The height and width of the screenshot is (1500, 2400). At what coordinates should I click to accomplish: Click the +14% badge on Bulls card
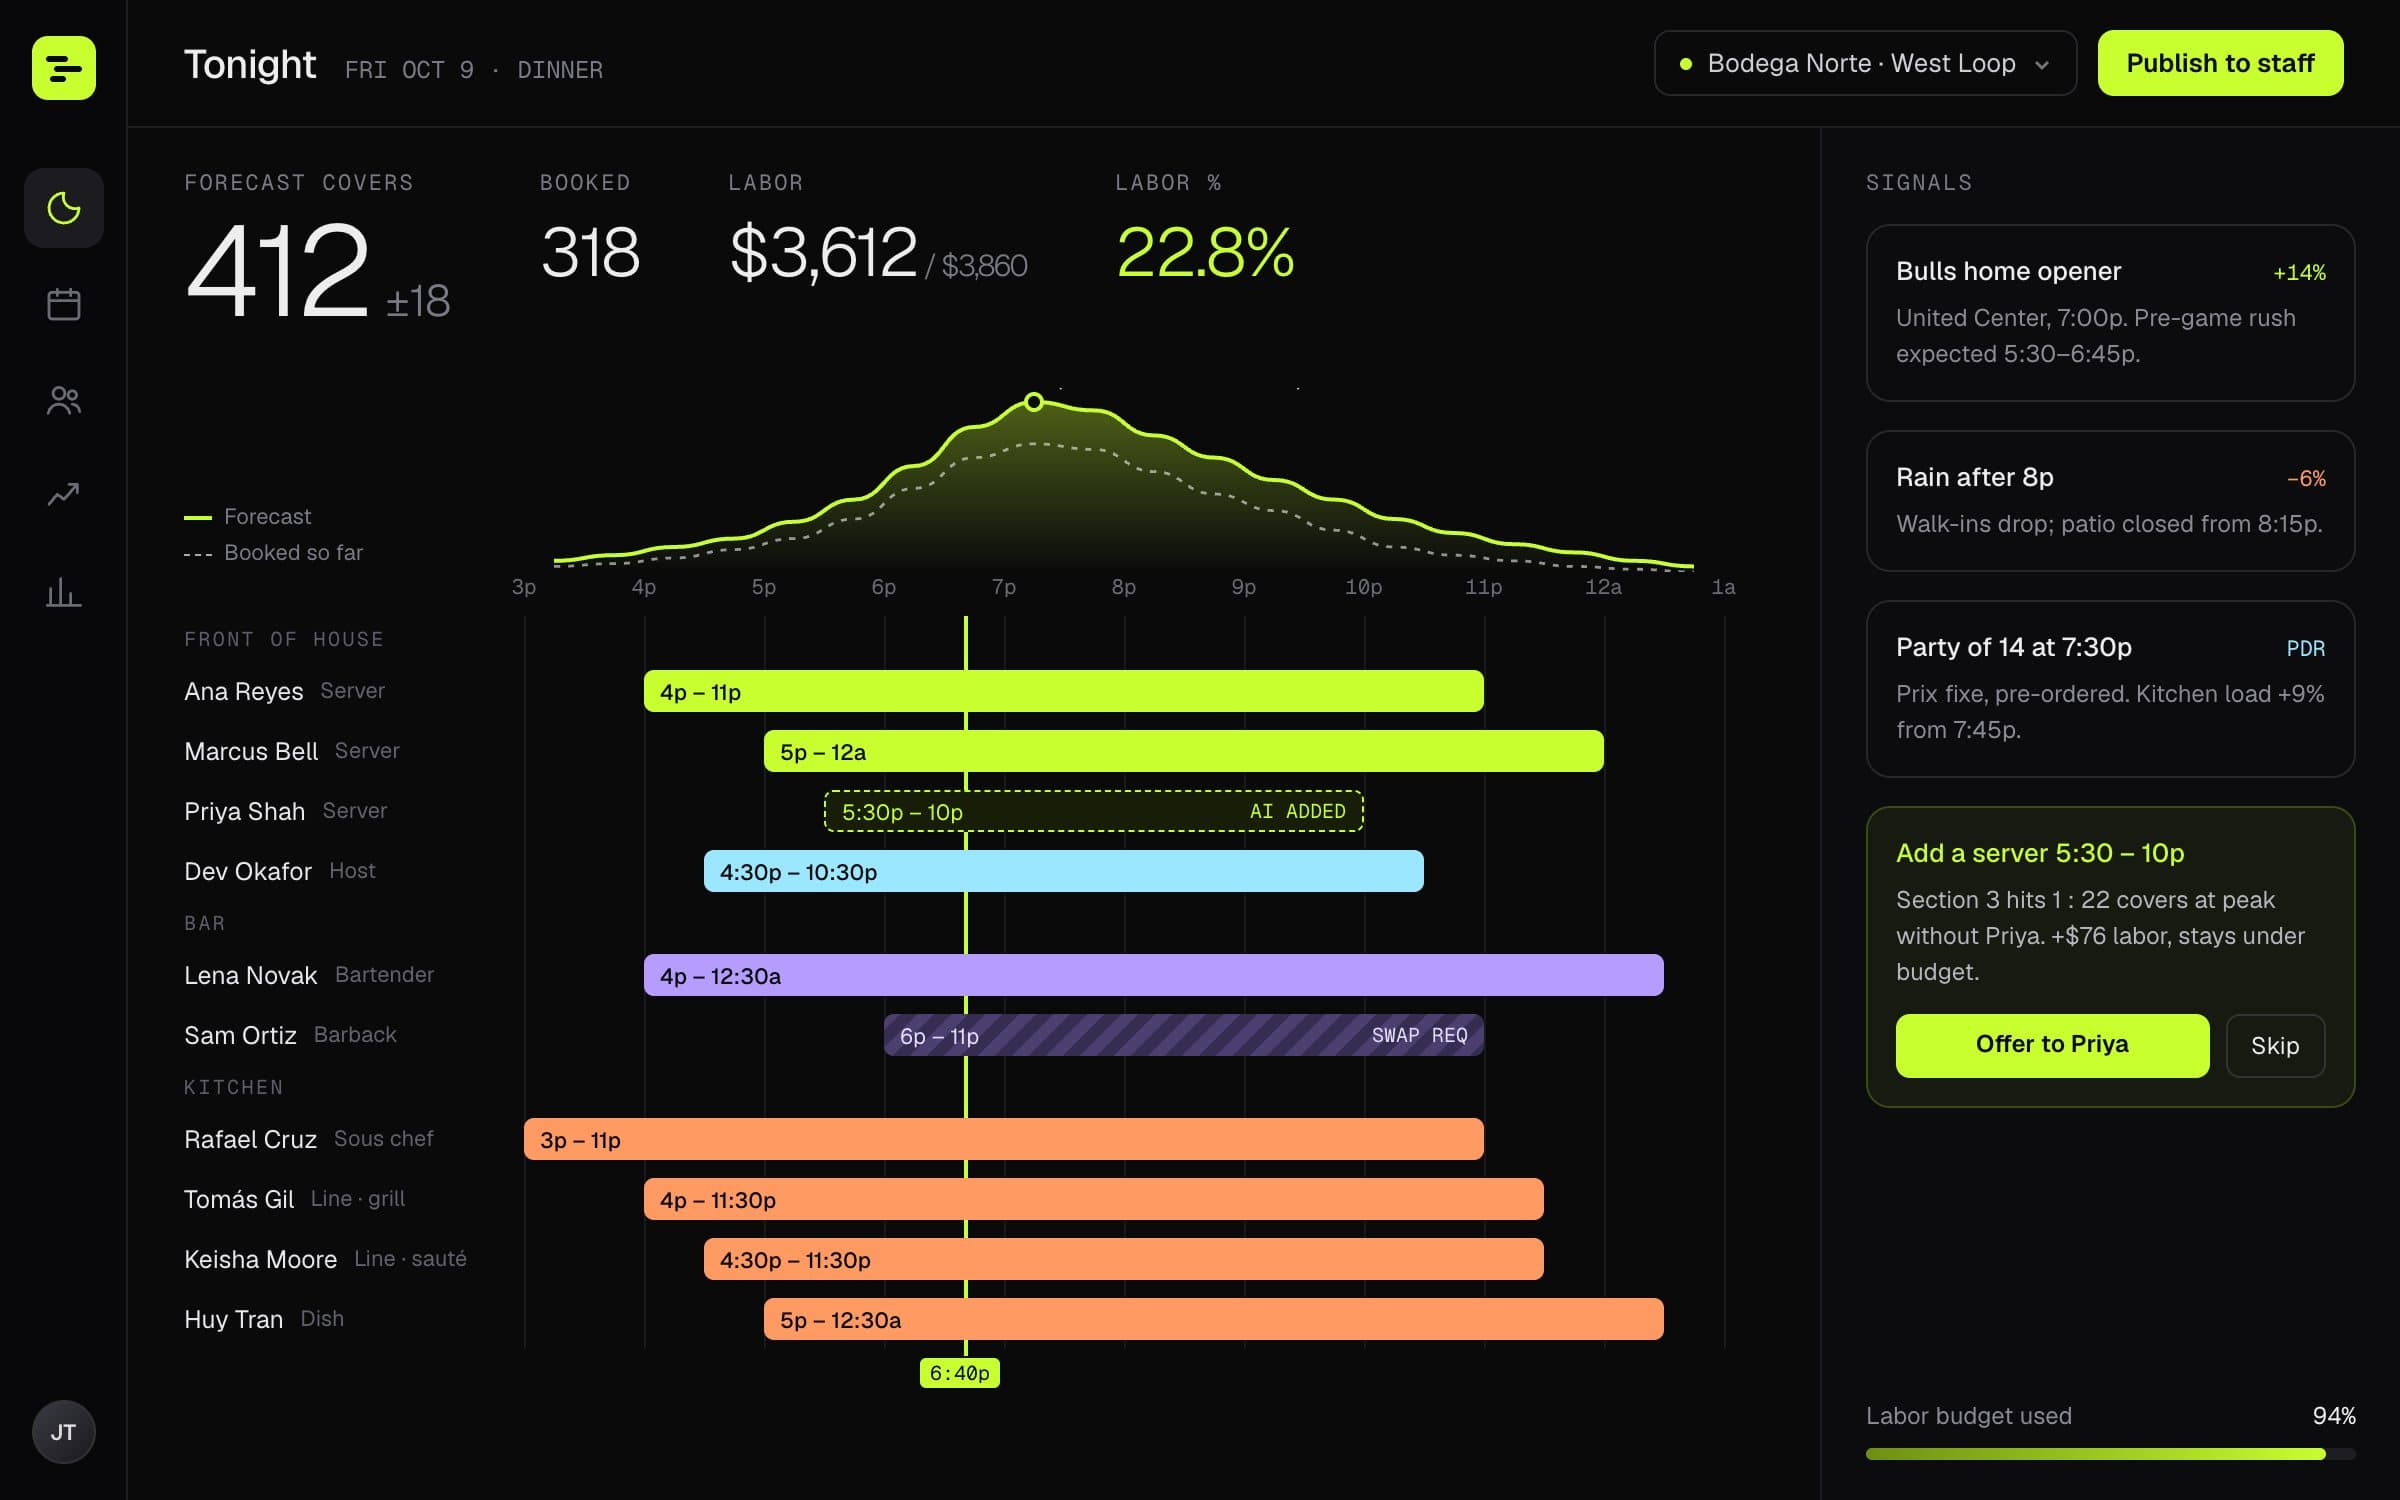coord(2299,272)
